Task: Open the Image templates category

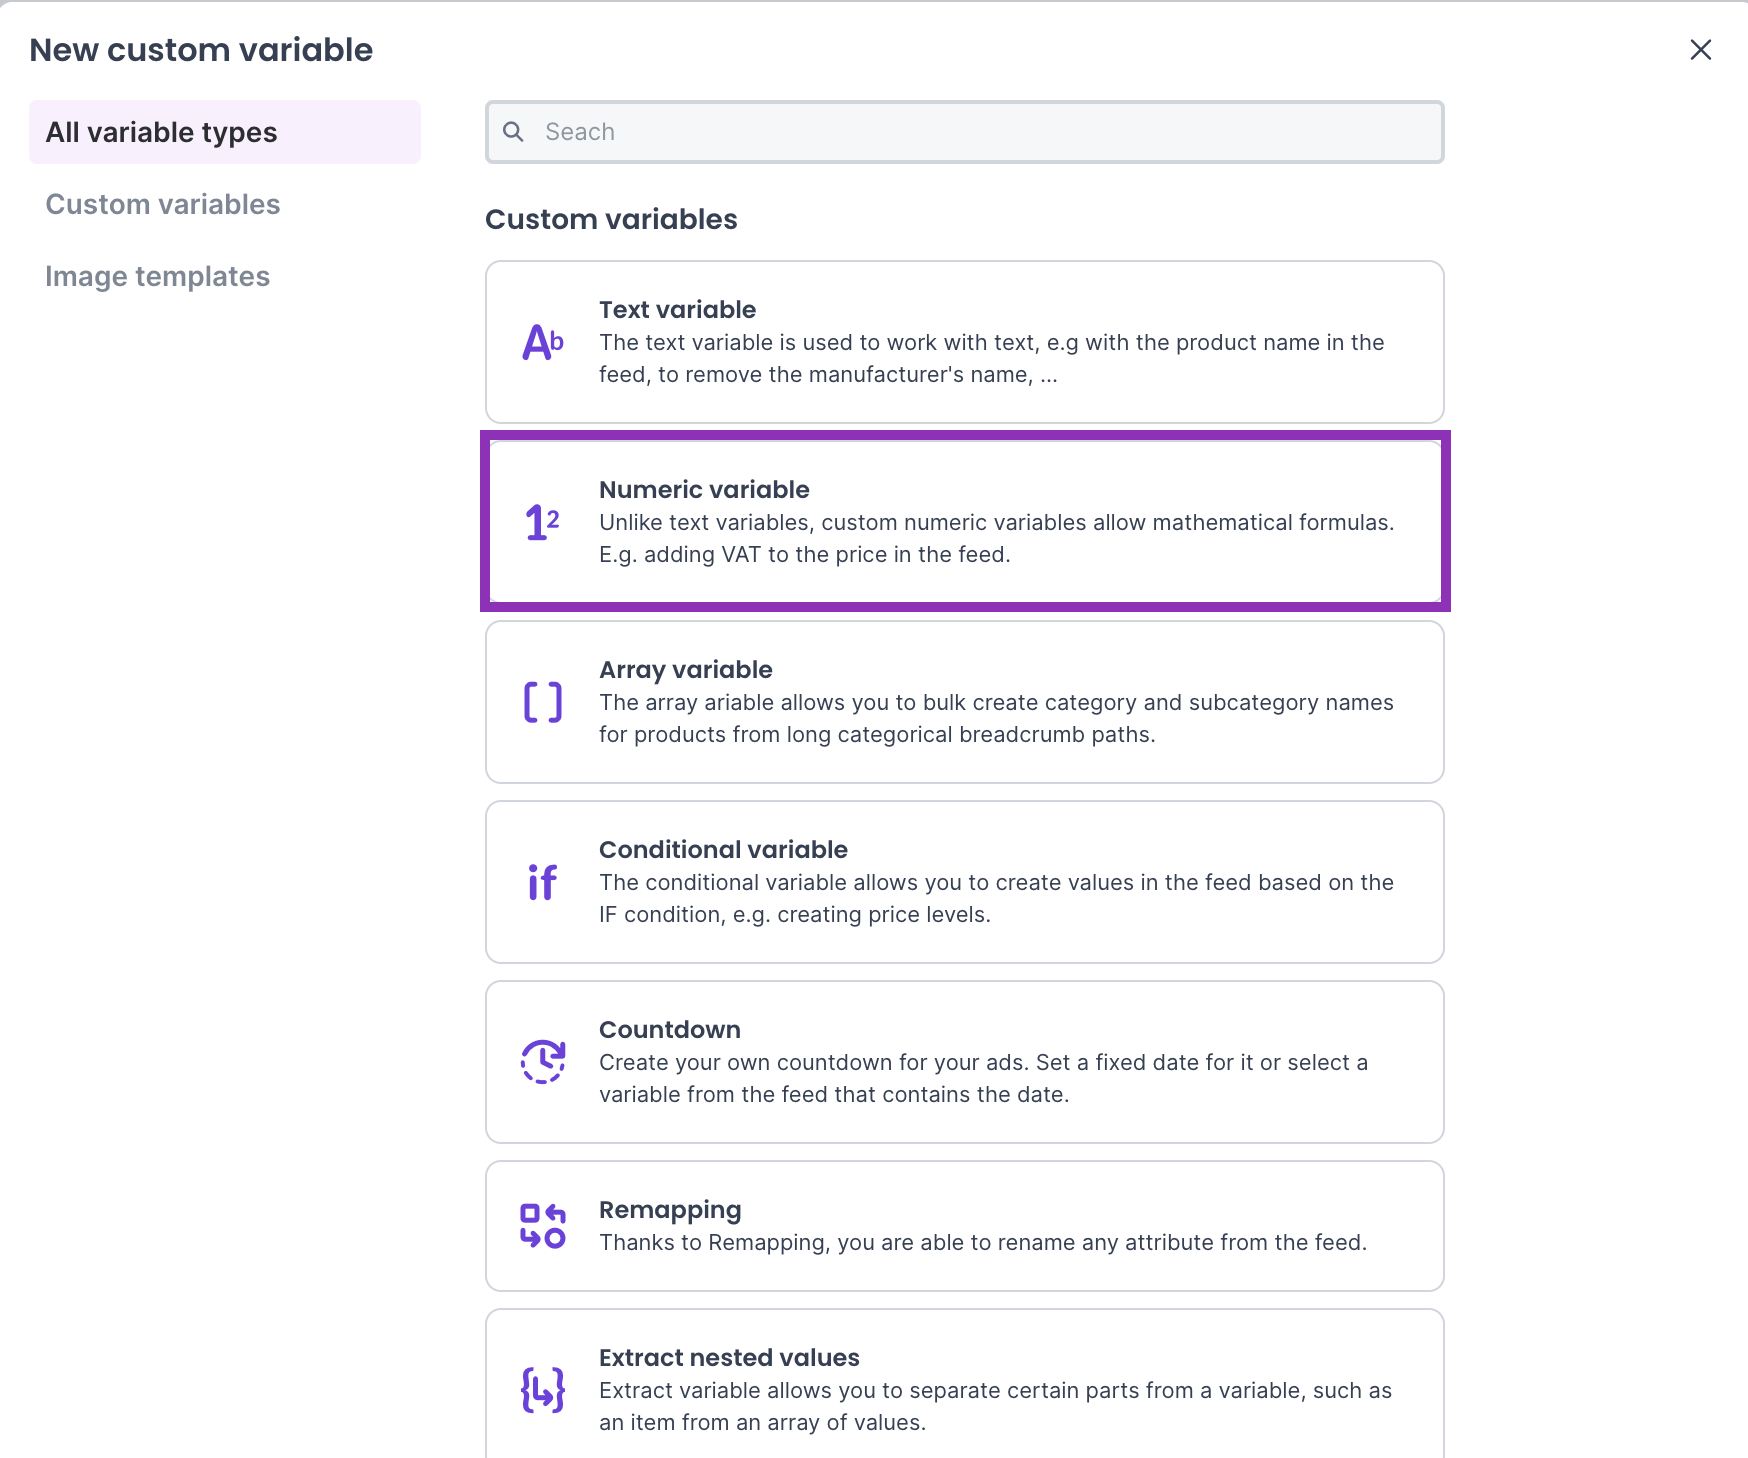Action: [x=158, y=276]
